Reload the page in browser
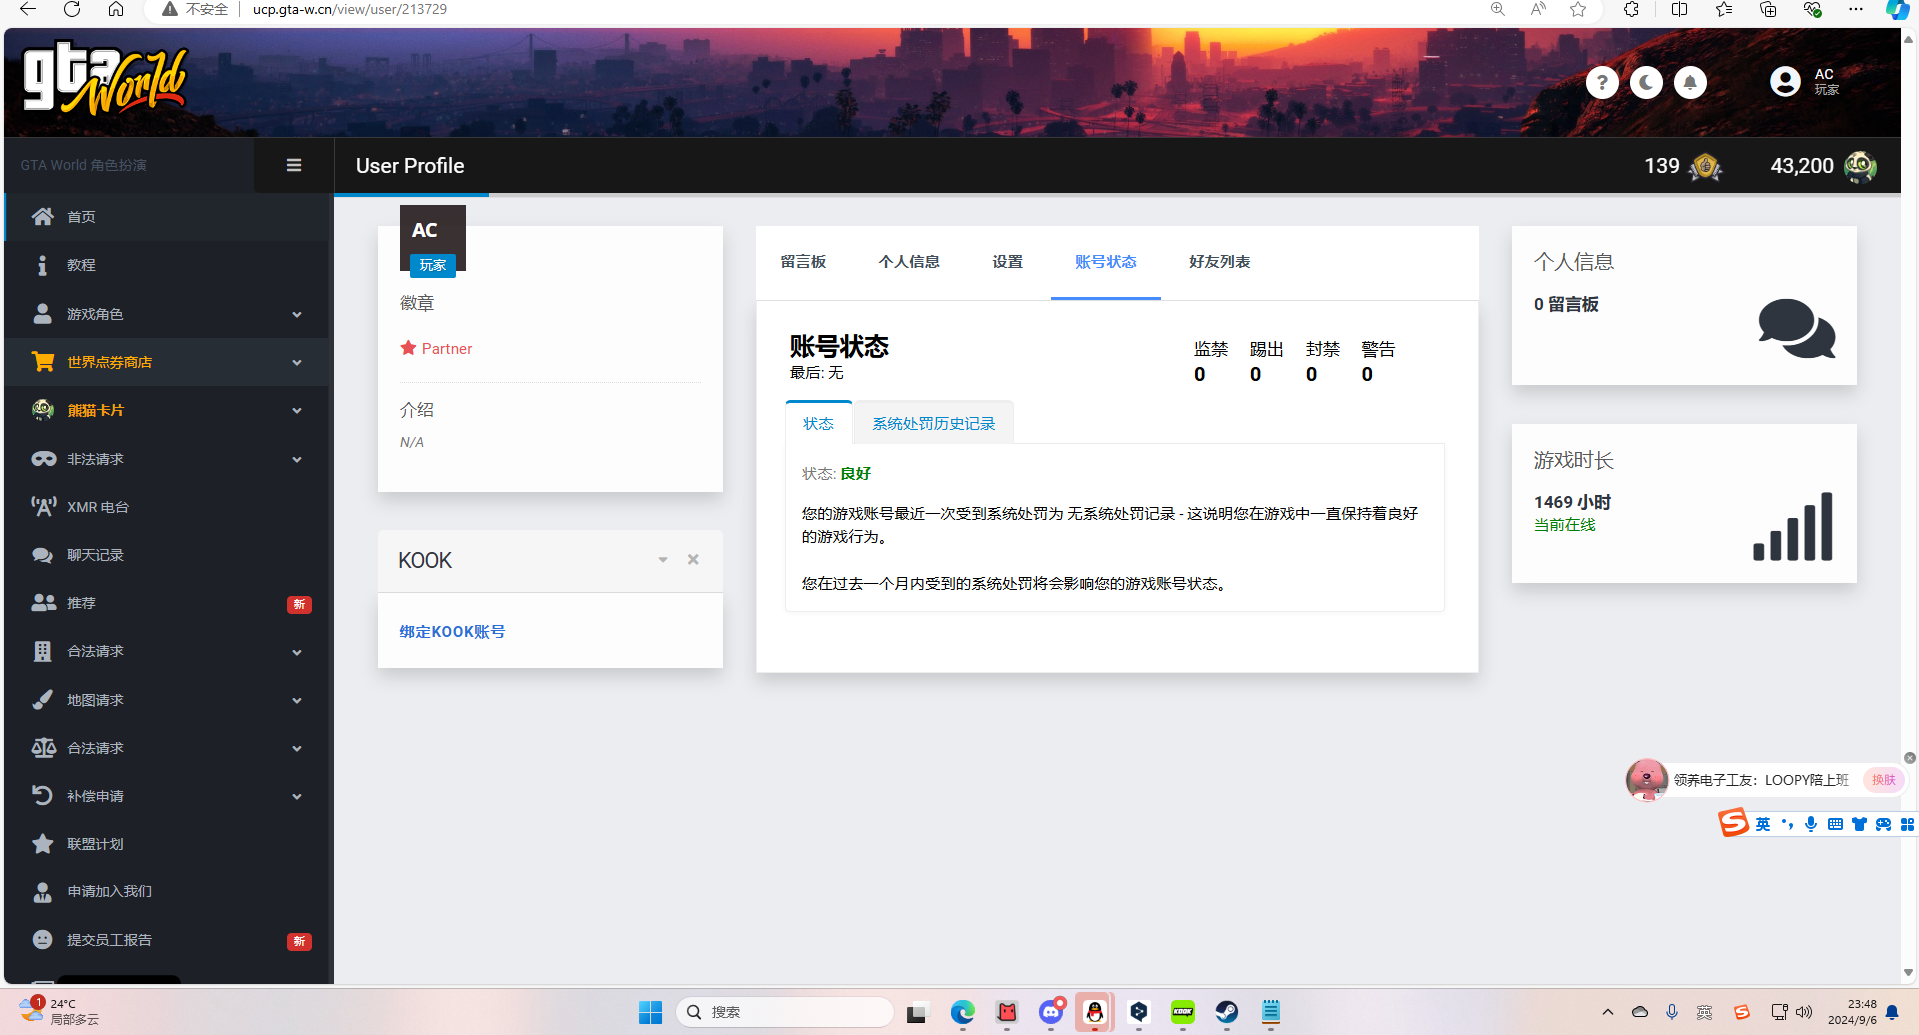 (72, 10)
